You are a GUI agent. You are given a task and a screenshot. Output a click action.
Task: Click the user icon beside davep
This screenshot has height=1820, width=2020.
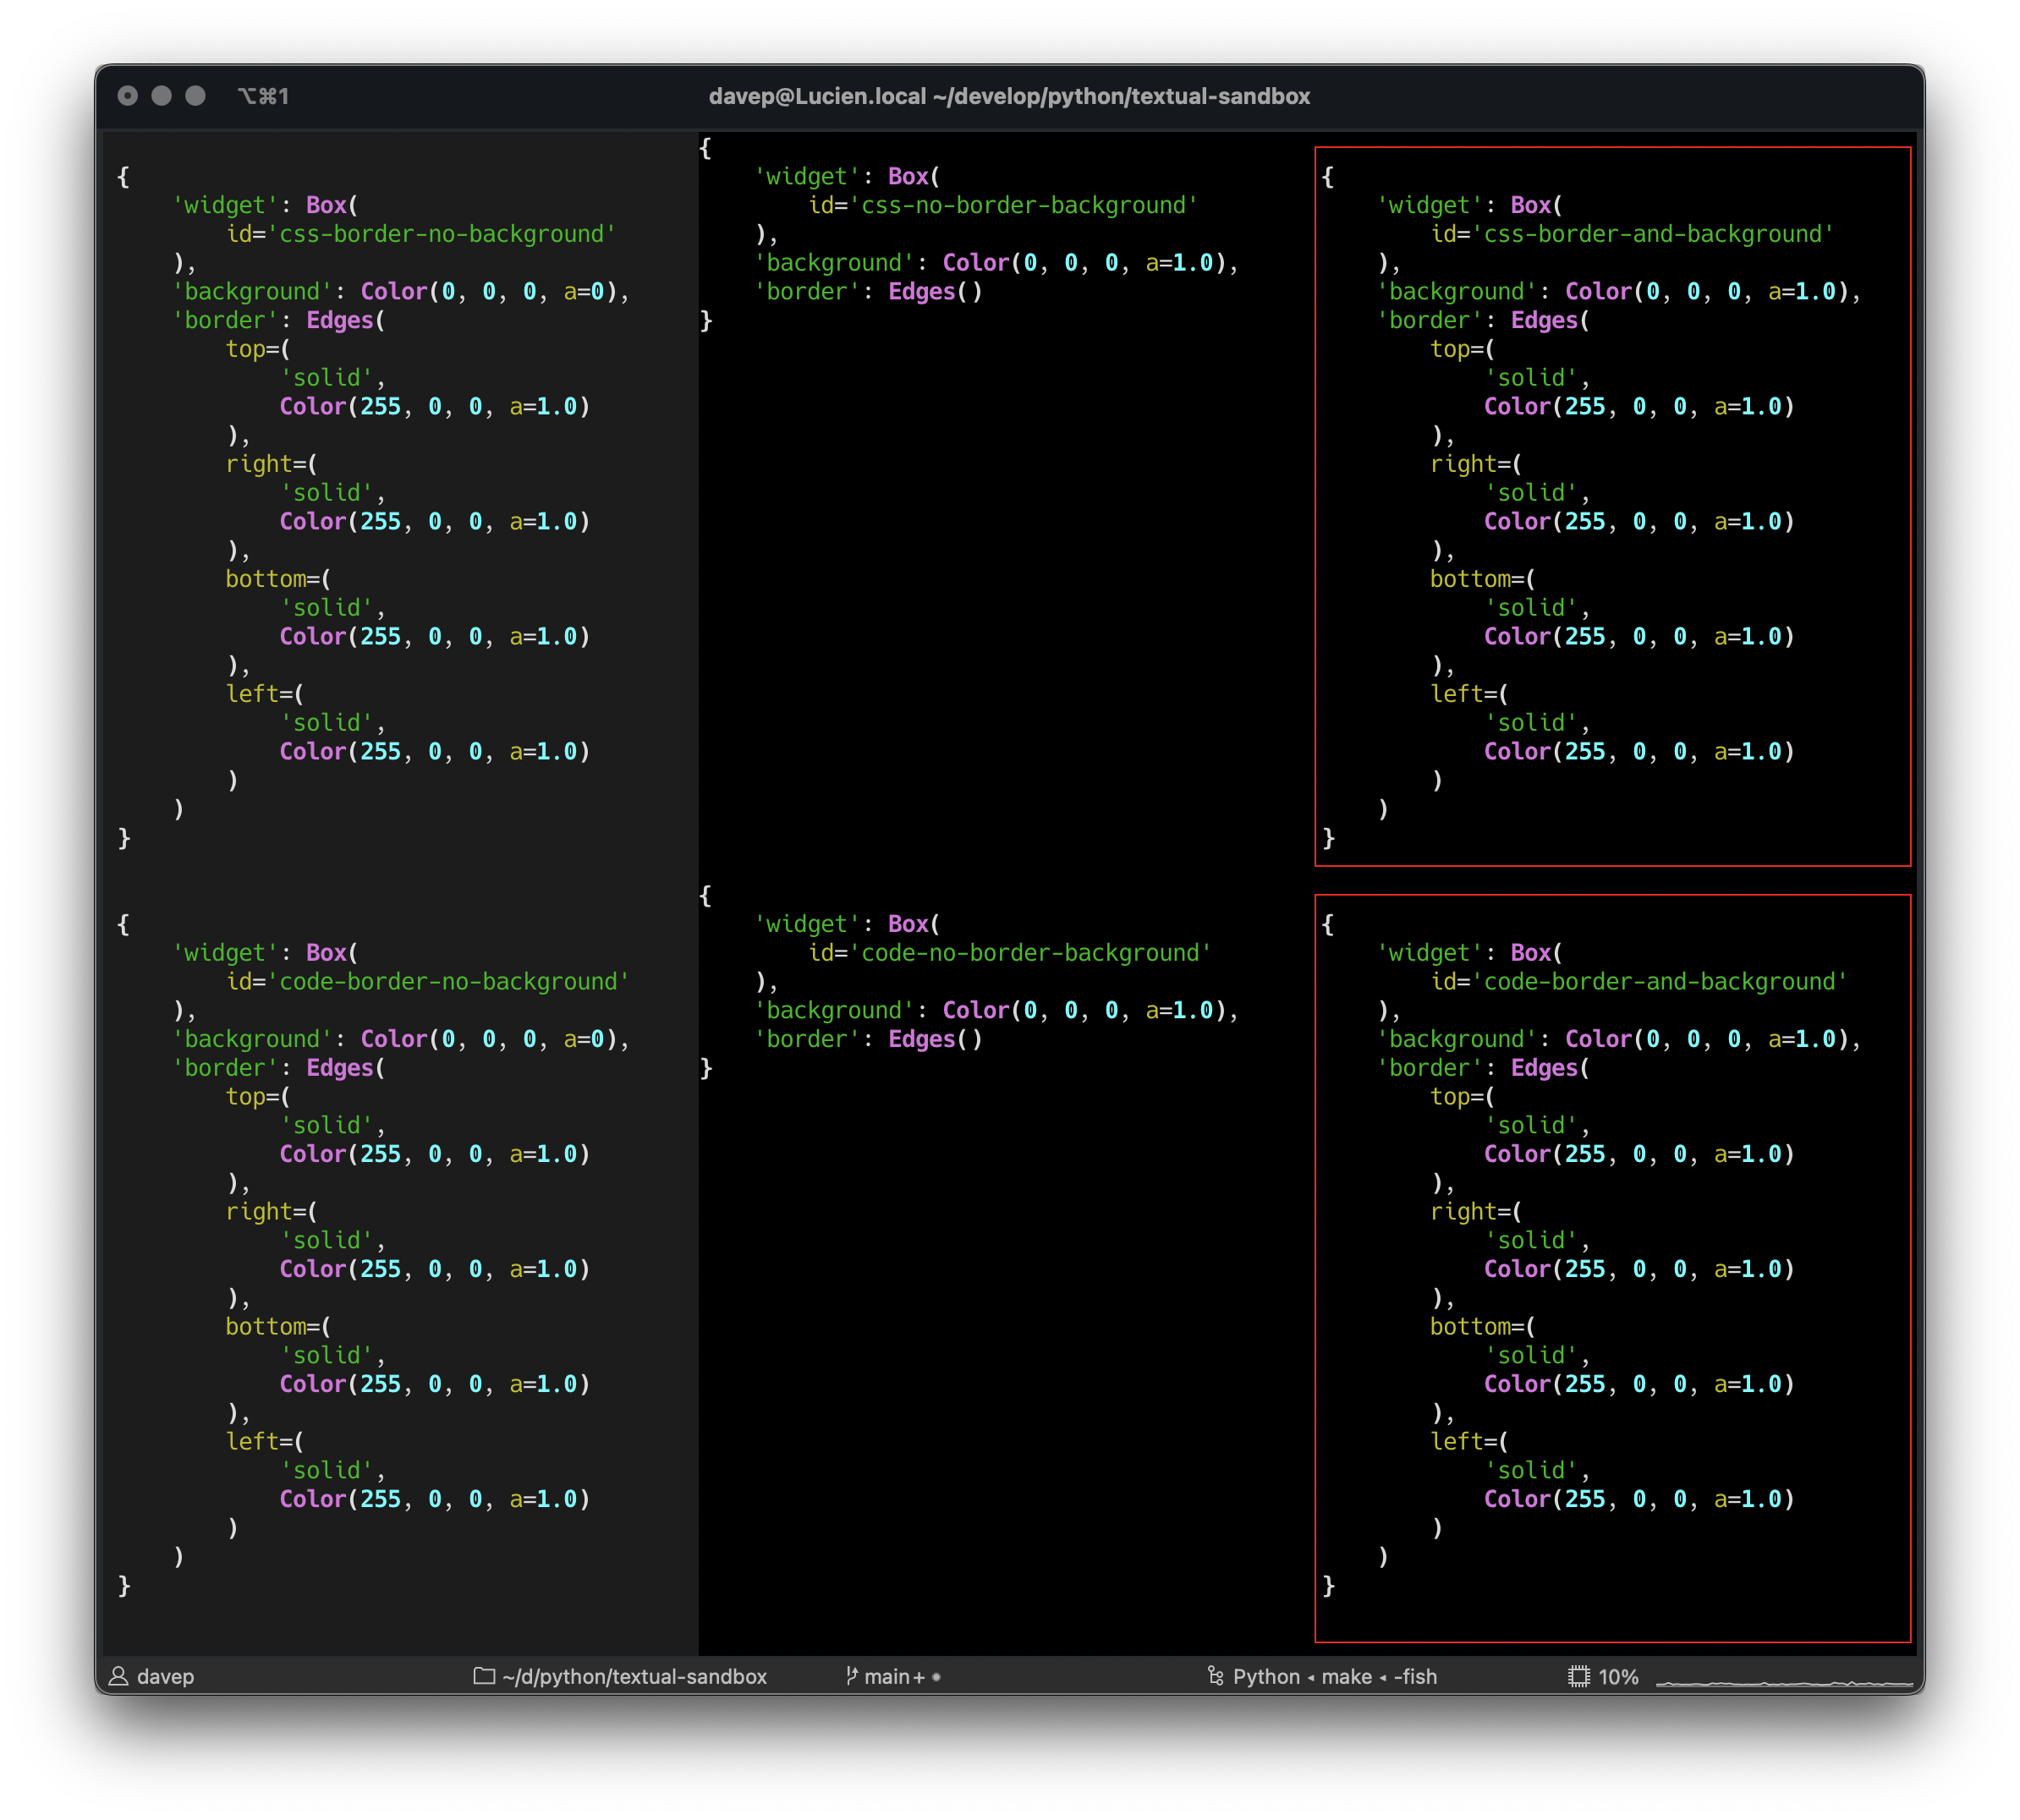[x=118, y=1676]
